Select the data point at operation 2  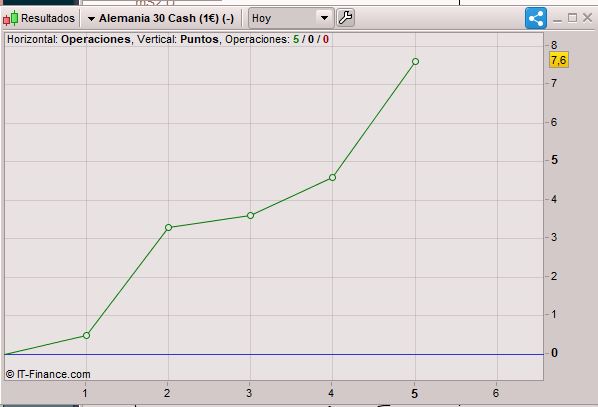(x=169, y=227)
